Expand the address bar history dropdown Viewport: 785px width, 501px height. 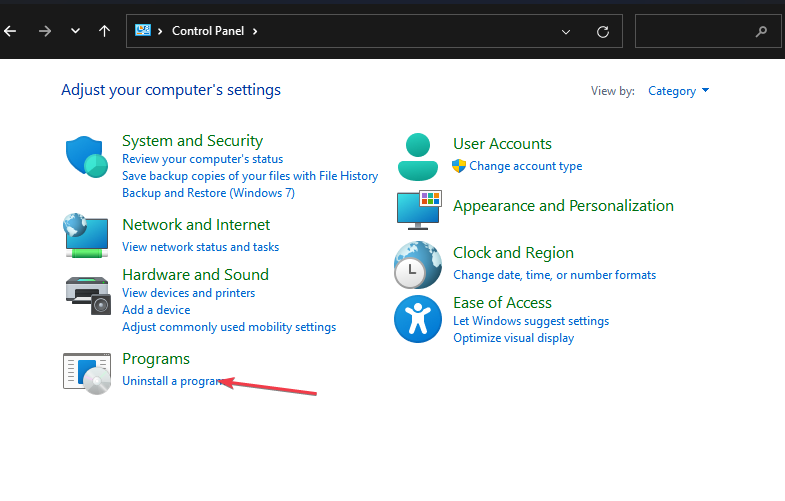567,31
